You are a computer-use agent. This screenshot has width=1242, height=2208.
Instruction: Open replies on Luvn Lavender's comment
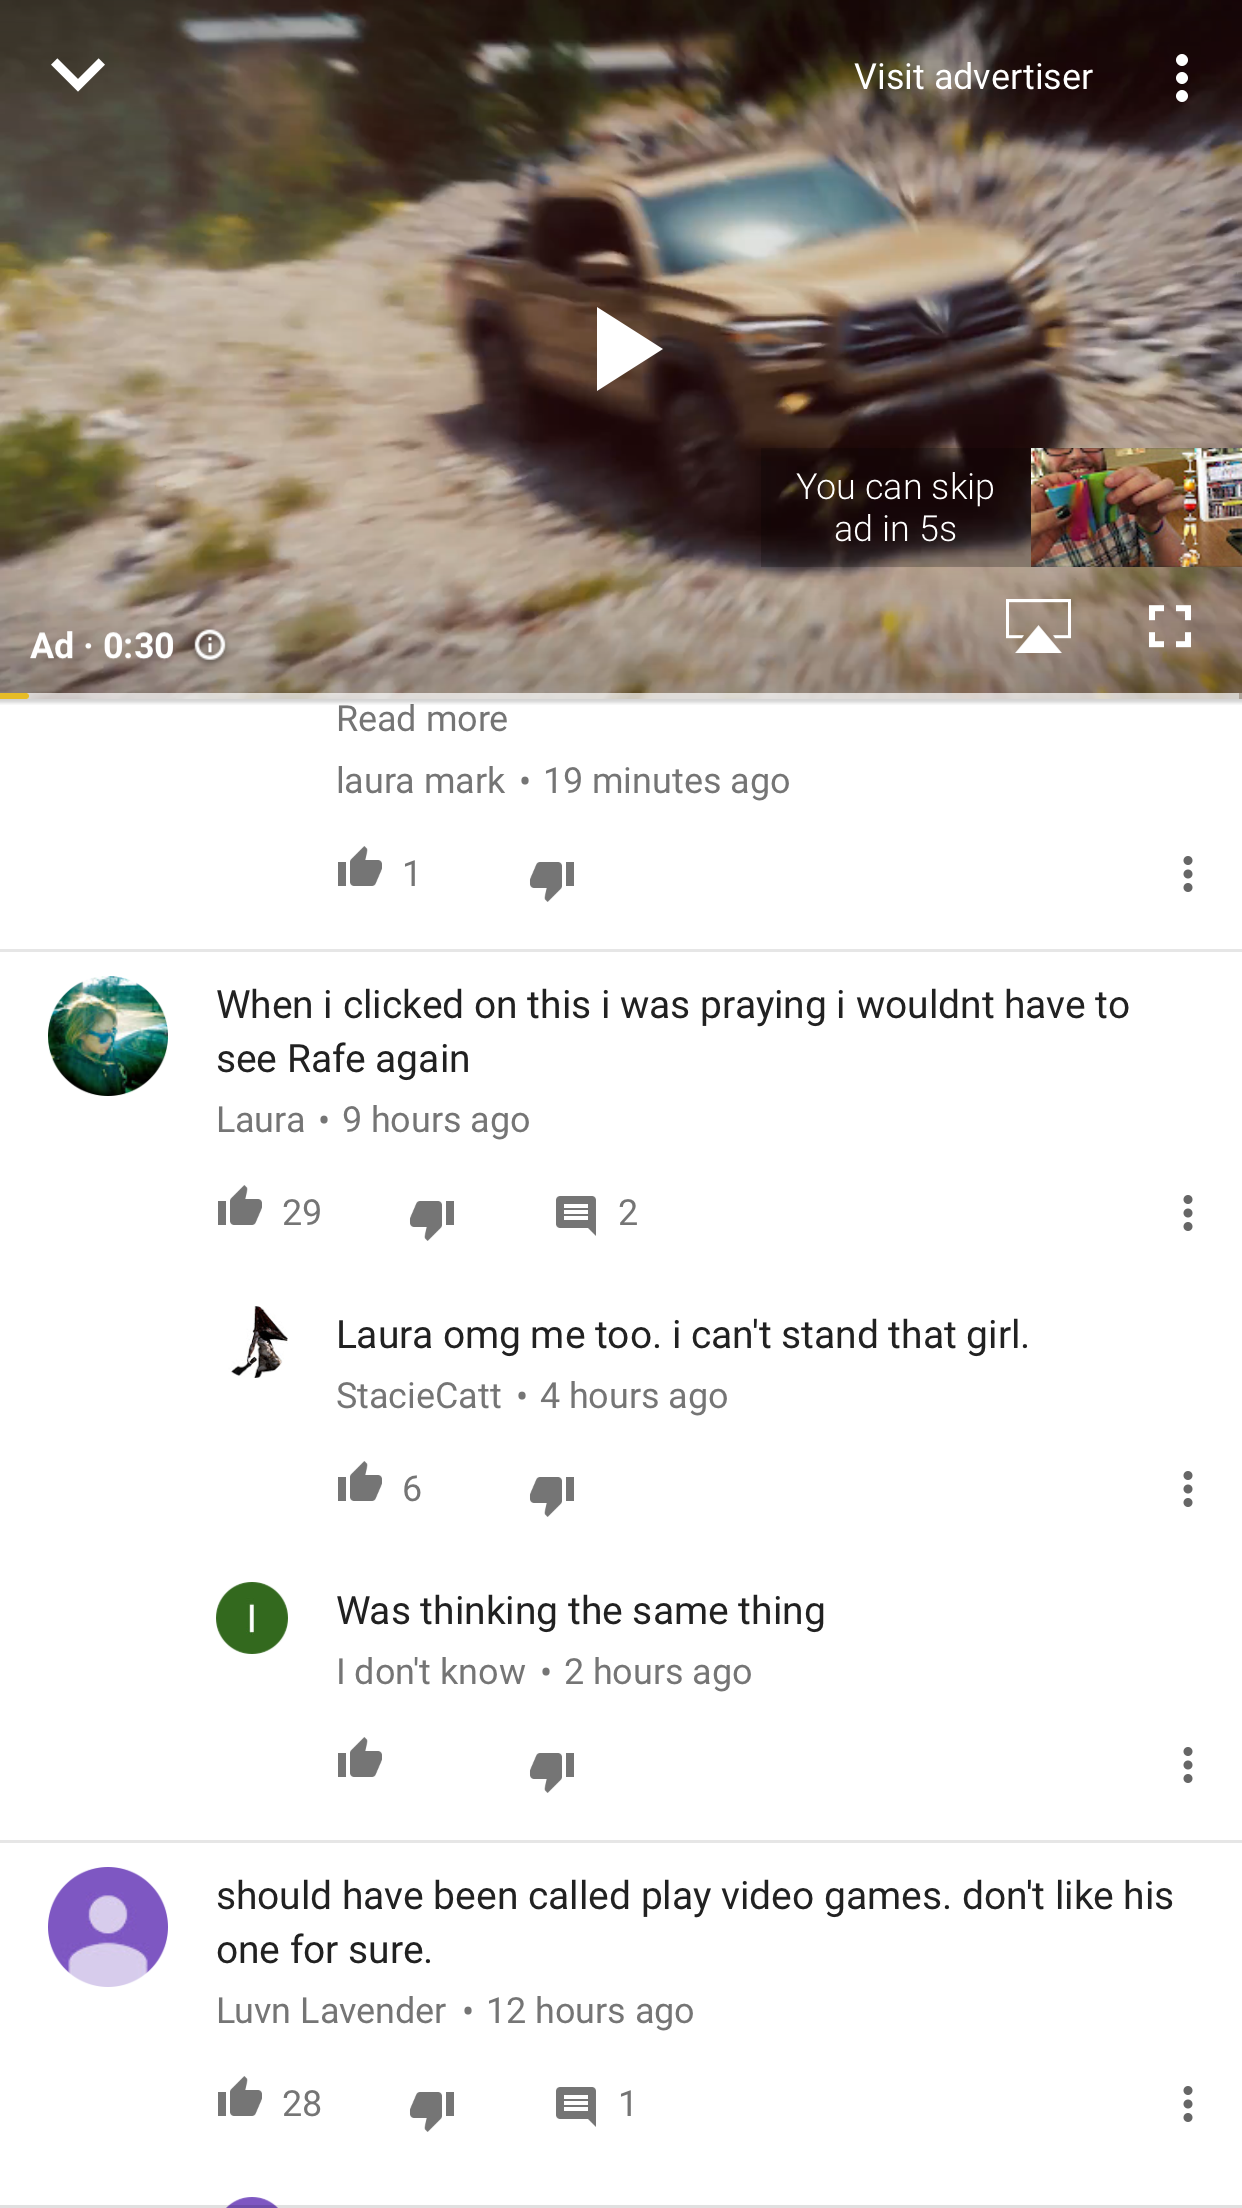(596, 2105)
